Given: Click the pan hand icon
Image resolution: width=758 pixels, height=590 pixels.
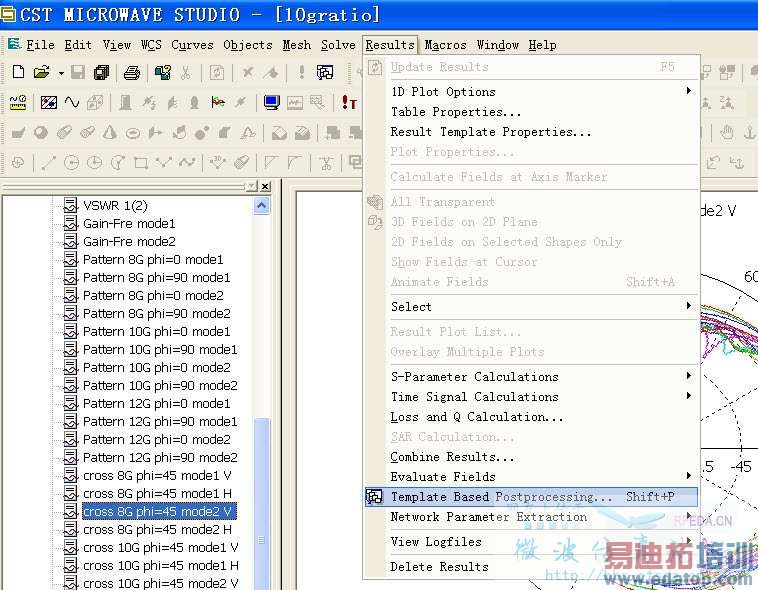Looking at the screenshot, I should click(727, 132).
